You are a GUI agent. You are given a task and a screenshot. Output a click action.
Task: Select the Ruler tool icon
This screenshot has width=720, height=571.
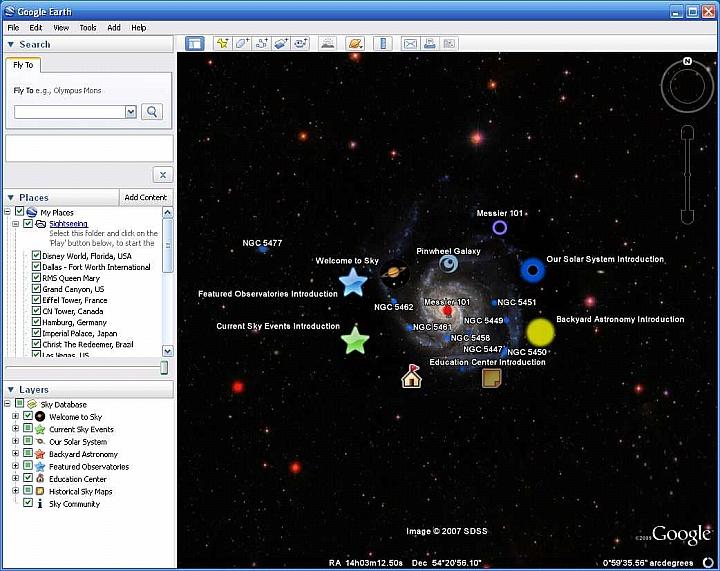383,44
